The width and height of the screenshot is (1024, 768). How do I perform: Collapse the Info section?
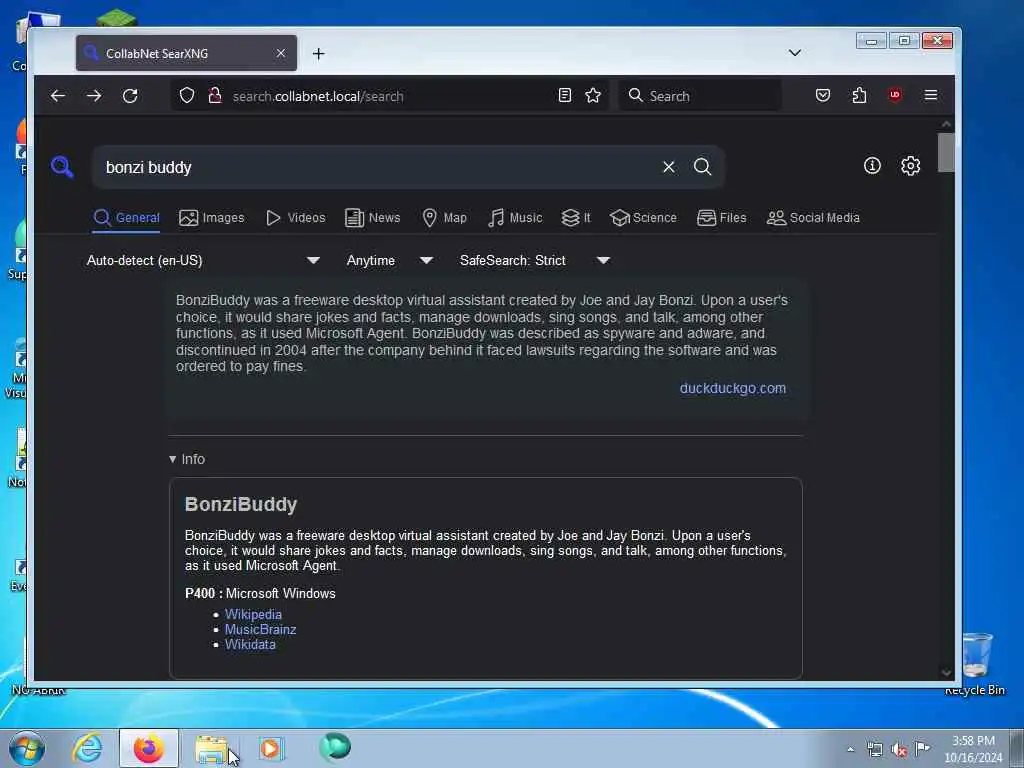tap(187, 459)
